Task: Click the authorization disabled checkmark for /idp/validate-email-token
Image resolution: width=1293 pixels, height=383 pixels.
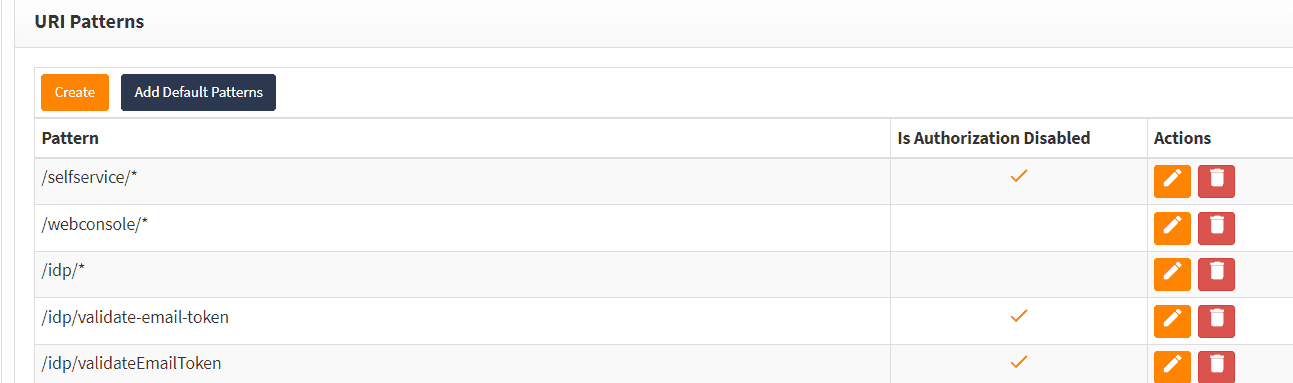Action: [x=1019, y=316]
